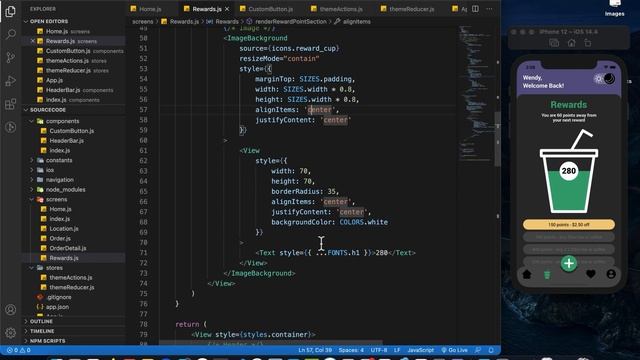Click the simulator home button icon

click(x=571, y=42)
